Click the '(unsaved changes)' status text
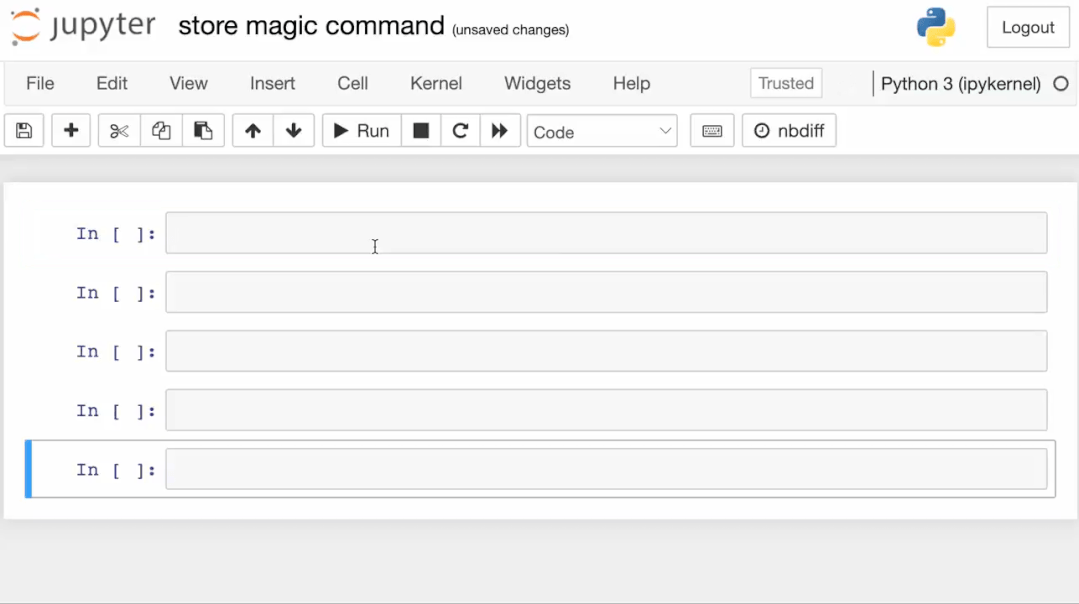Screen dimensions: 1079x604 click(x=511, y=30)
